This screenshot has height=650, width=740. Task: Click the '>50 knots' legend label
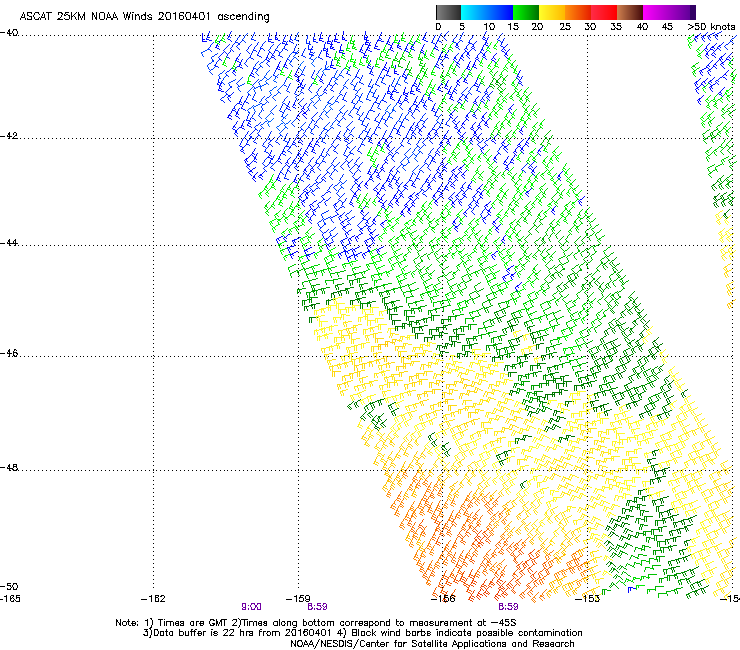pyautogui.click(x=711, y=27)
